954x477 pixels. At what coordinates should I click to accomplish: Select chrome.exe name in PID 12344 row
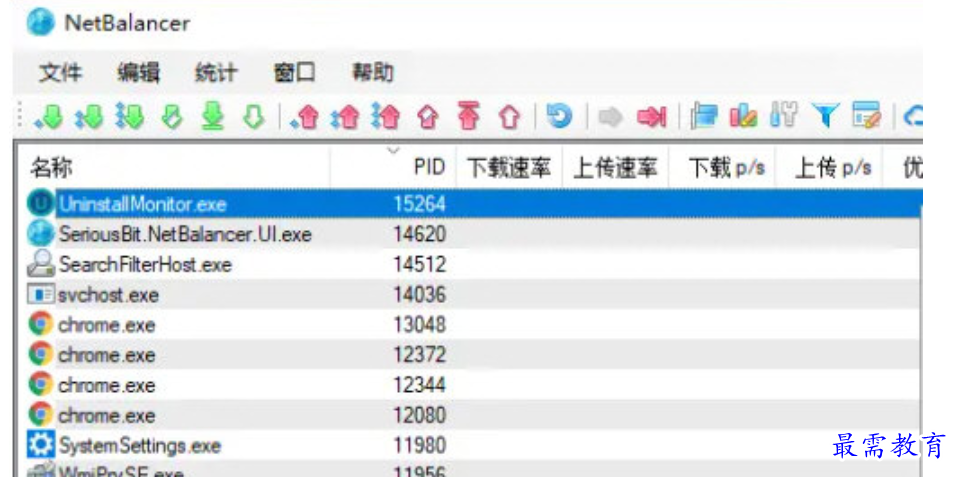pos(107,386)
